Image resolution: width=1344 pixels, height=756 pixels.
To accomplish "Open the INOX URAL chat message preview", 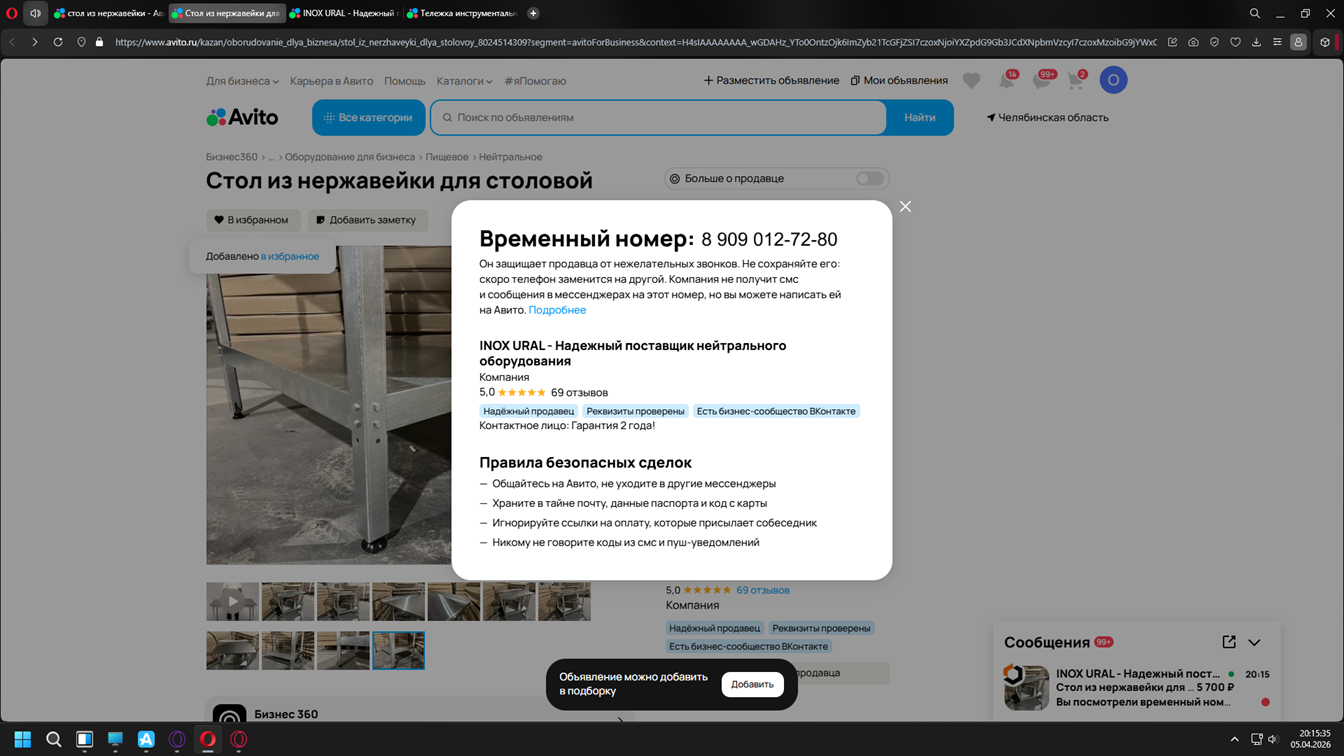I will pyautogui.click(x=1136, y=687).
